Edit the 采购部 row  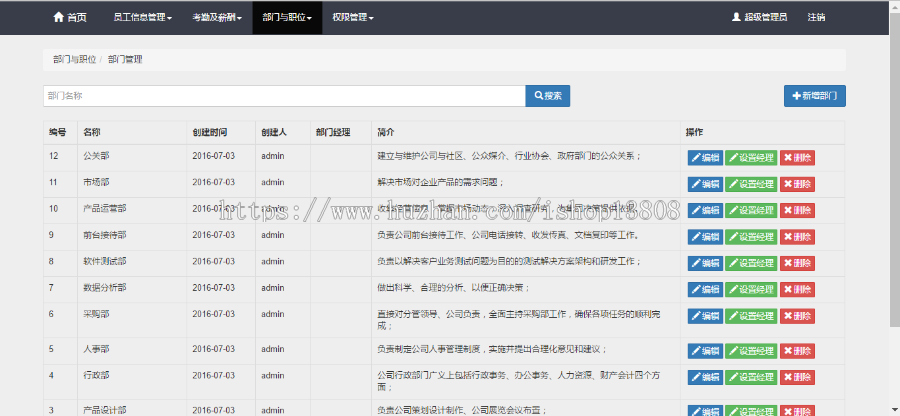pyautogui.click(x=705, y=316)
